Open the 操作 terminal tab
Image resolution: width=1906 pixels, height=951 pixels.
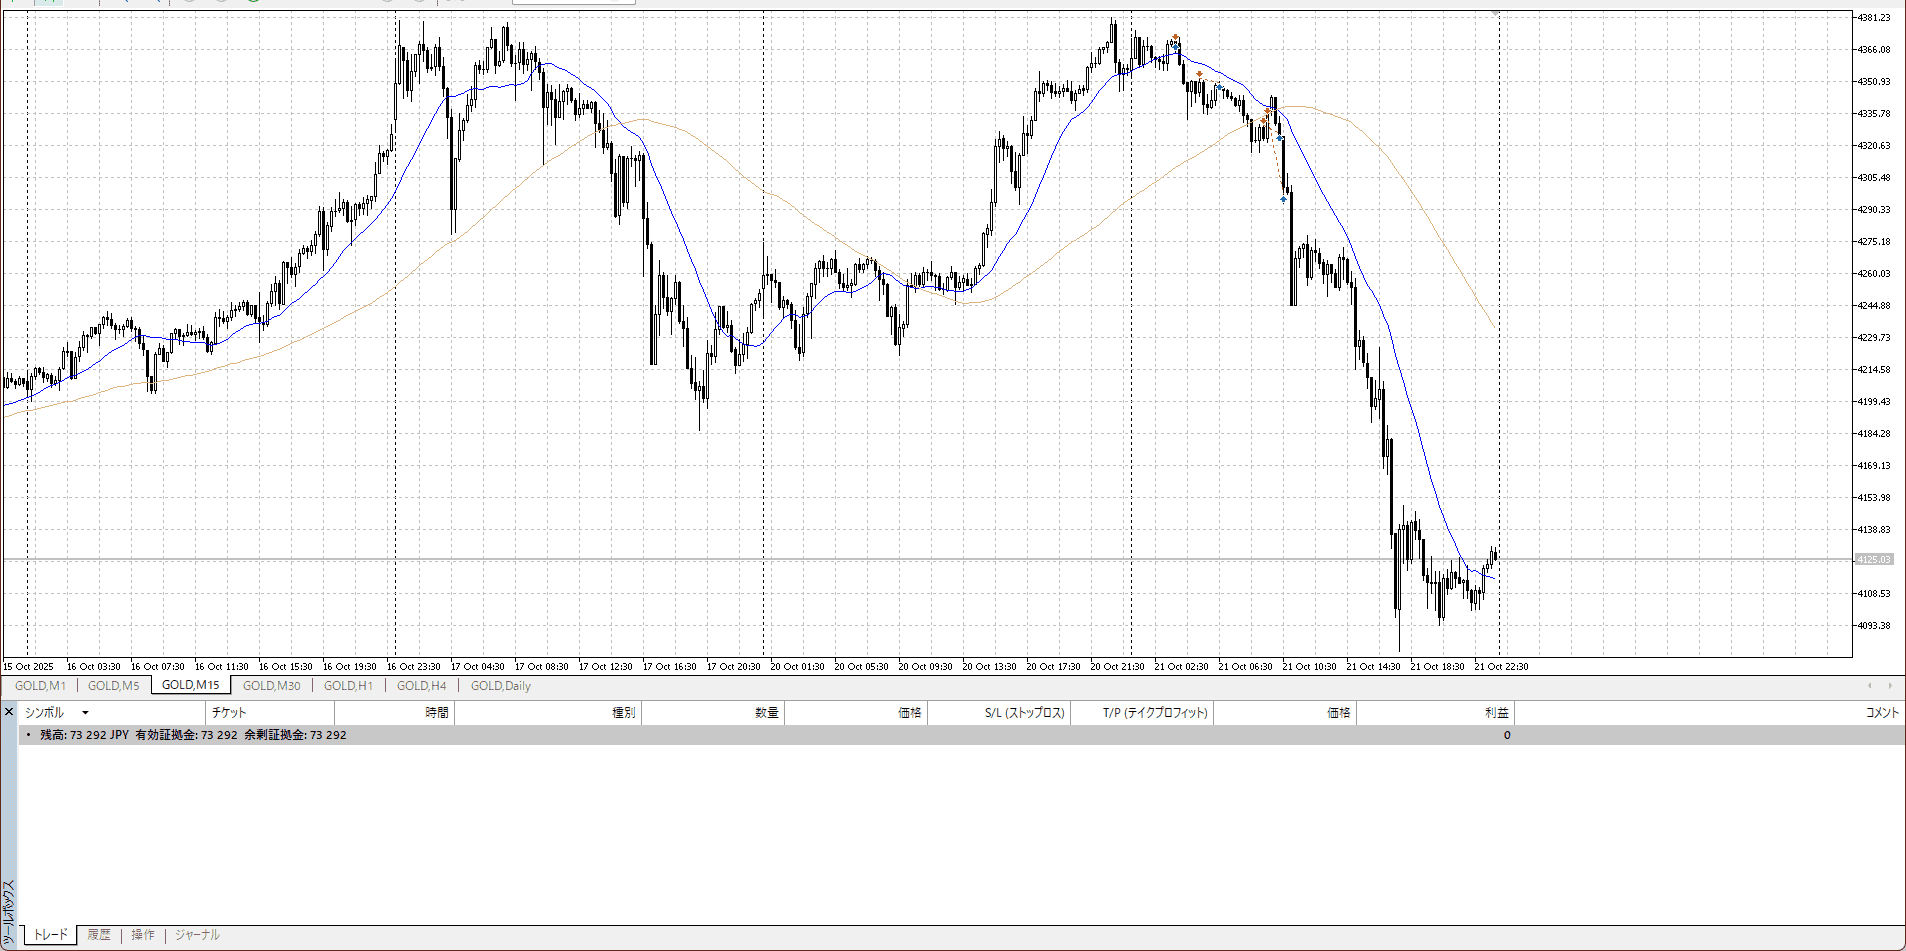tap(143, 935)
